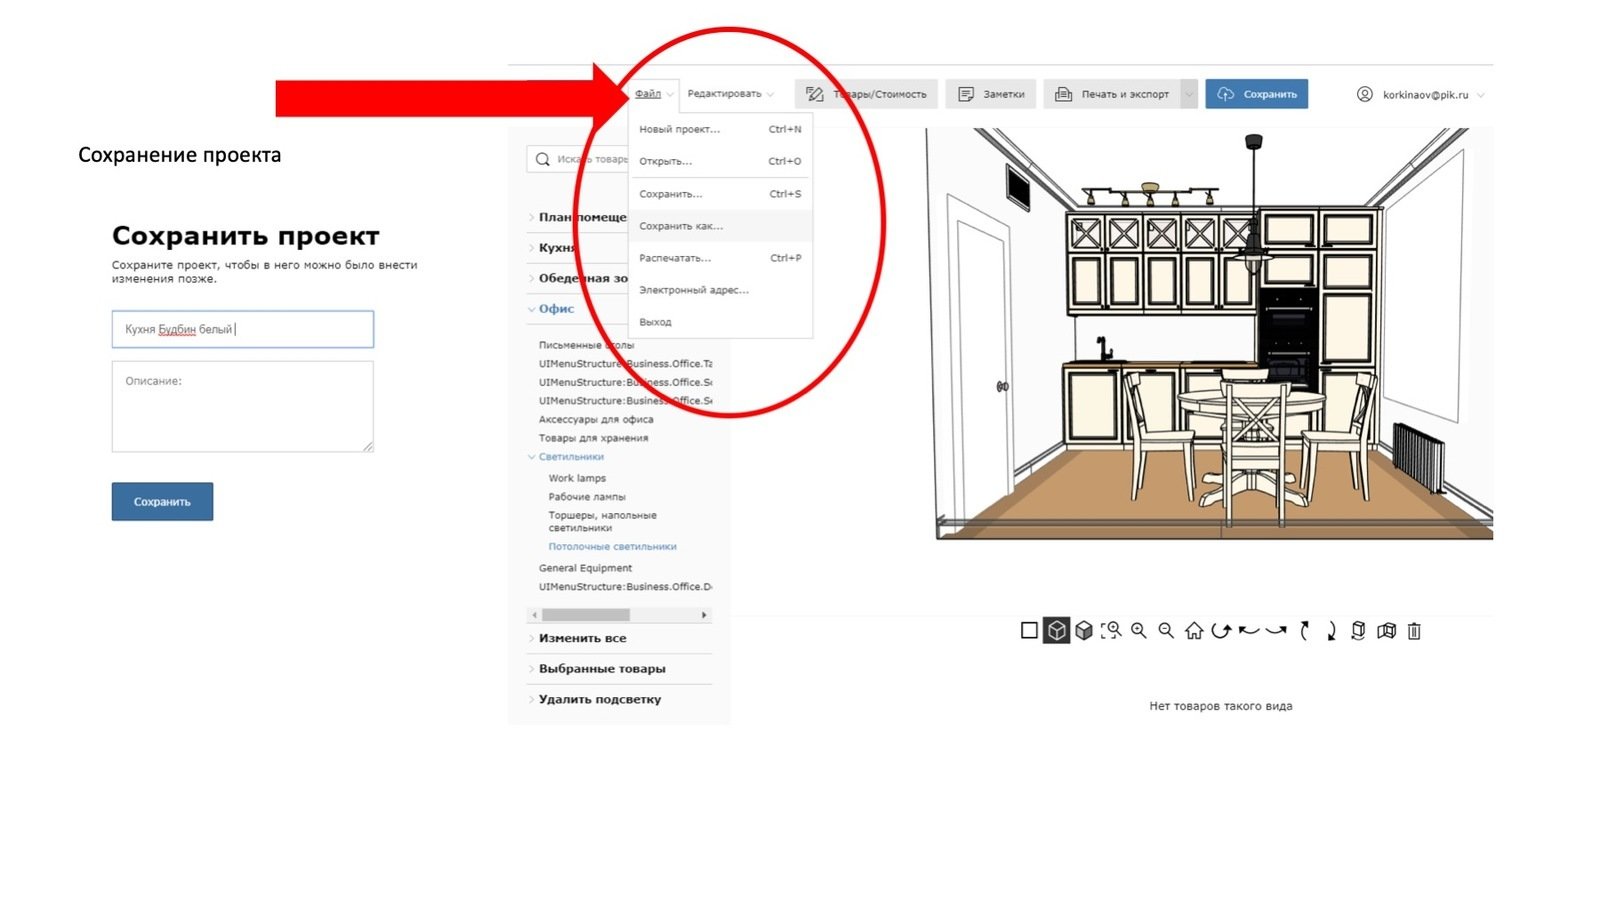Click the zoom-to-area magnifier icon
The height and width of the screenshot is (900, 1600).
tap(1111, 630)
